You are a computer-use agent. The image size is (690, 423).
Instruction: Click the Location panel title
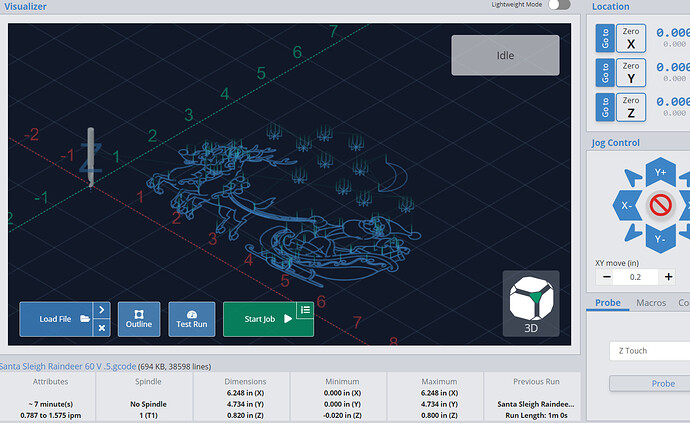[610, 7]
